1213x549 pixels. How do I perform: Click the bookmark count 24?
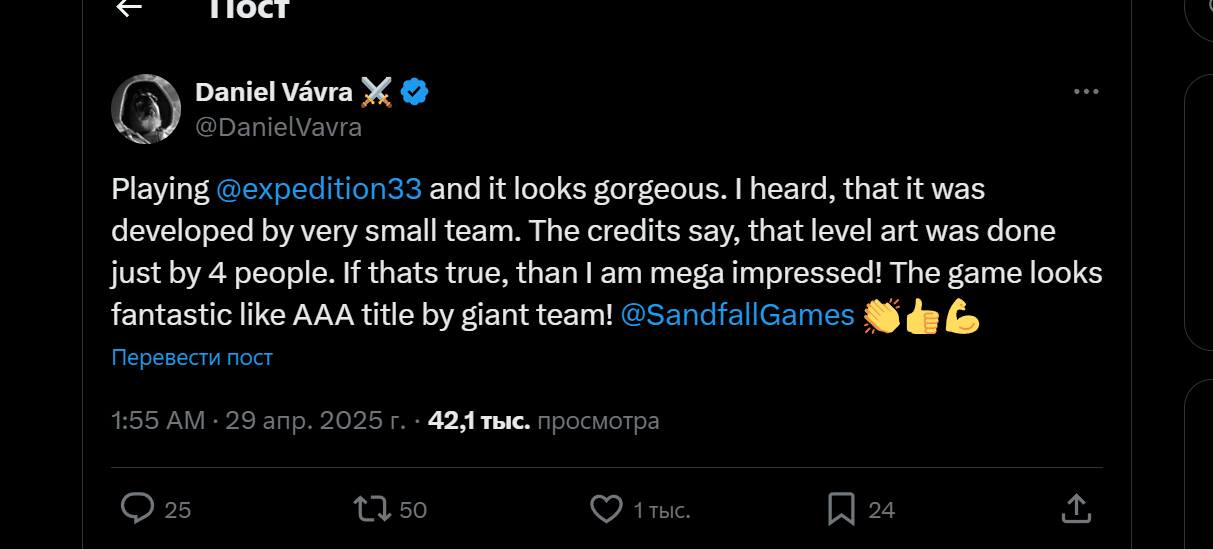point(881,510)
